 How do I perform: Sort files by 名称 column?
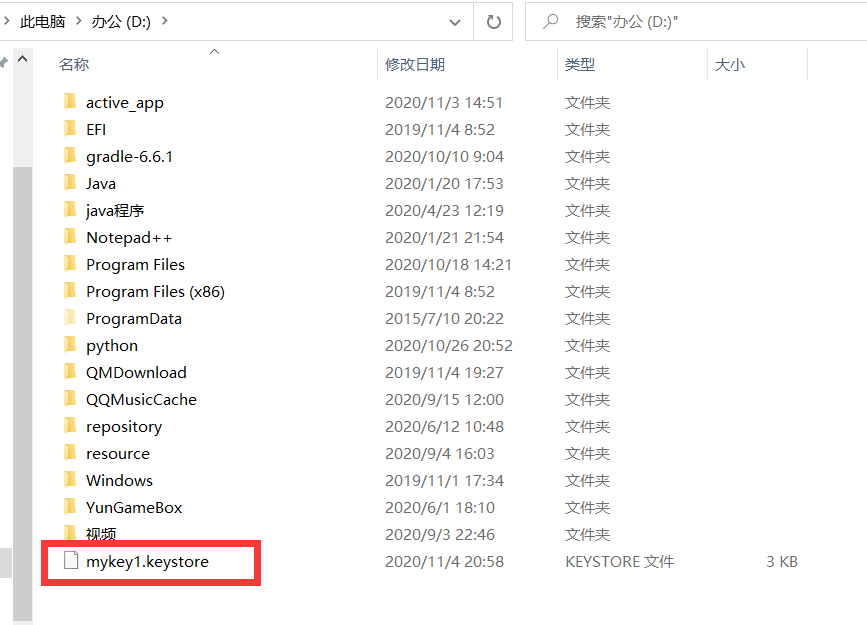click(74, 65)
